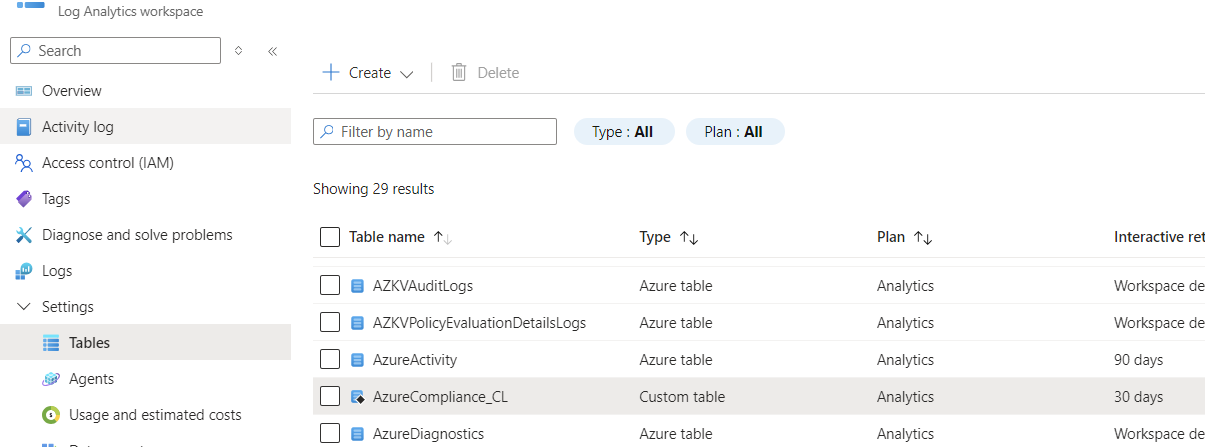Click Analytics plan in AzureActivity row
Viewport: 1205px width, 447px height.
coord(906,360)
